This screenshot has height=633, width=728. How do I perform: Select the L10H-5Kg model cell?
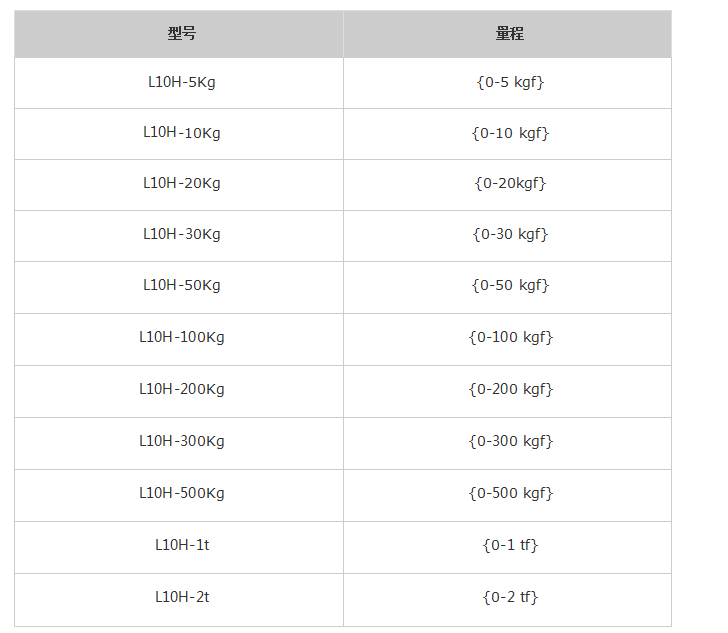pyautogui.click(x=181, y=82)
